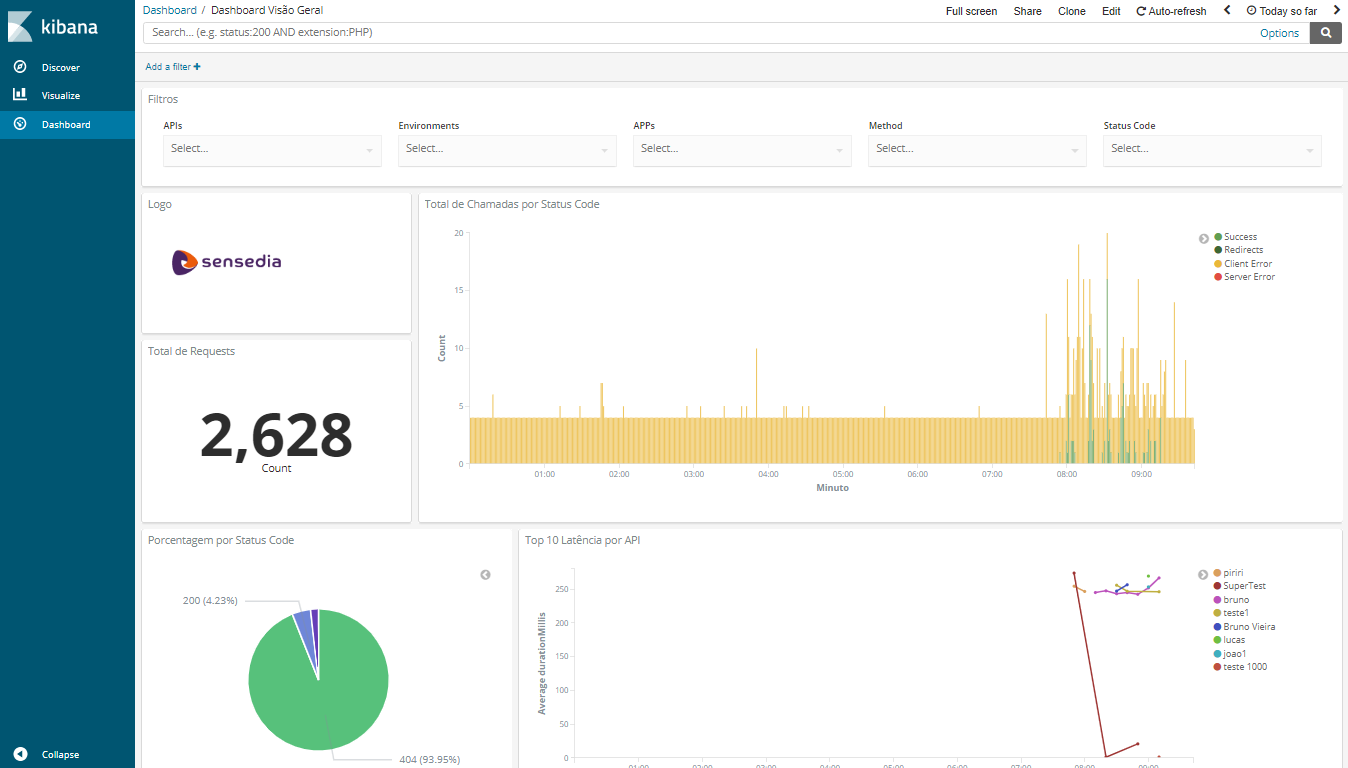
Task: Click inside the search query field
Action: click(x=600, y=32)
